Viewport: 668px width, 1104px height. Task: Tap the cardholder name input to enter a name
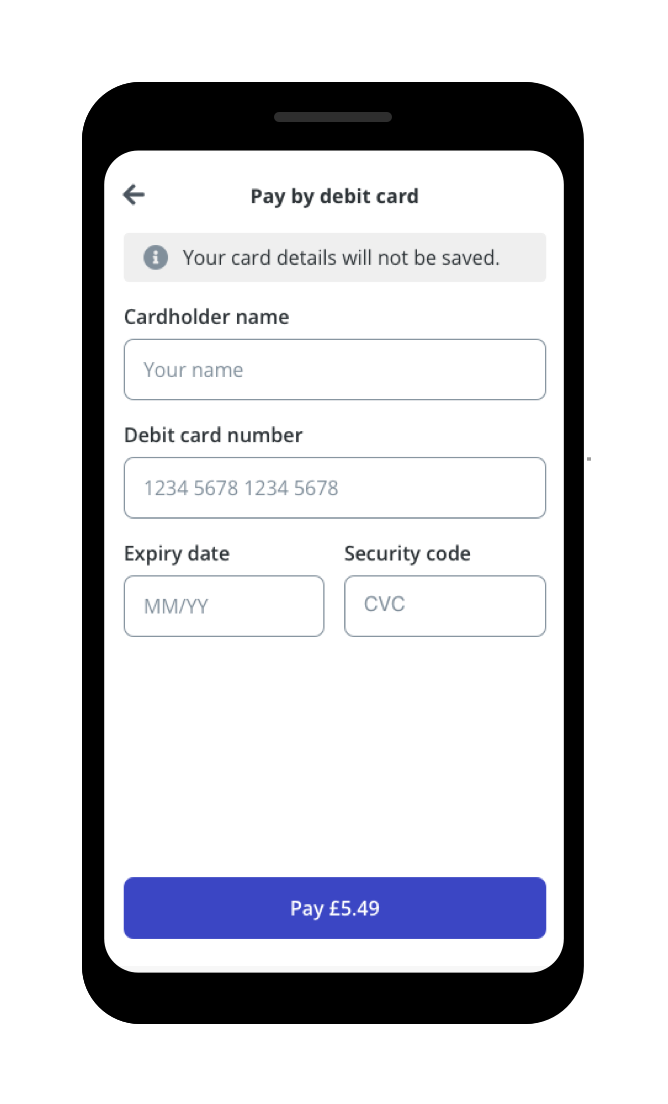[x=334, y=369]
